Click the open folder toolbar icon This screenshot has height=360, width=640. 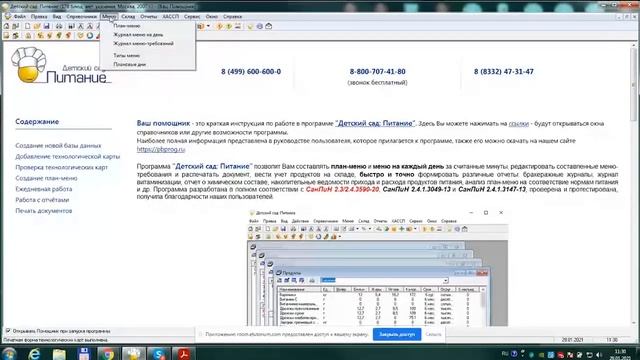point(37,26)
